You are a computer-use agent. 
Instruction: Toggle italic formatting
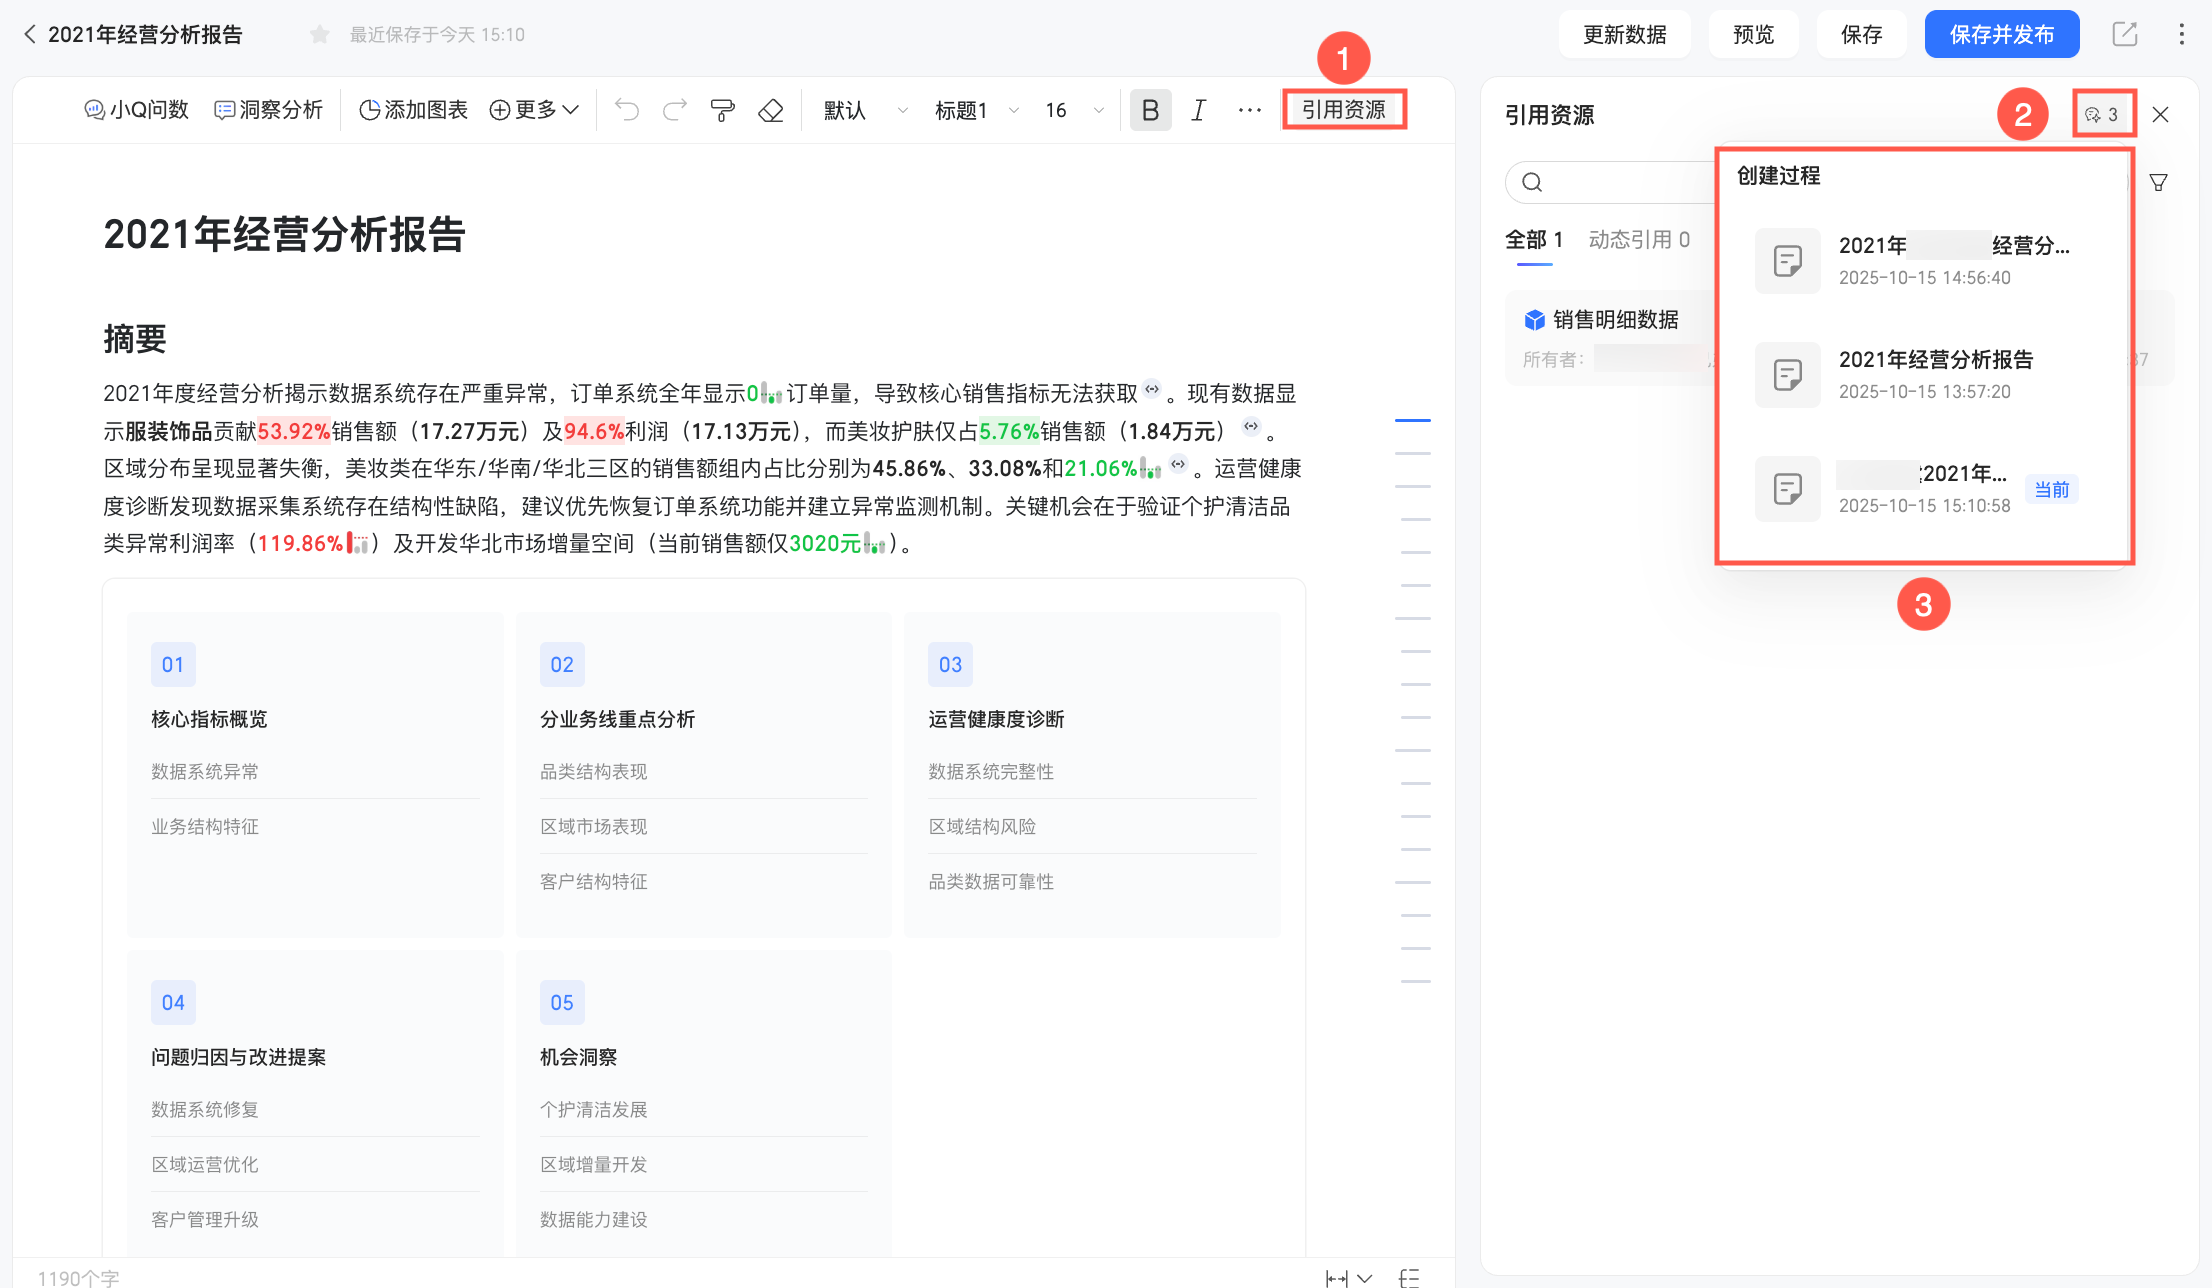click(x=1198, y=110)
